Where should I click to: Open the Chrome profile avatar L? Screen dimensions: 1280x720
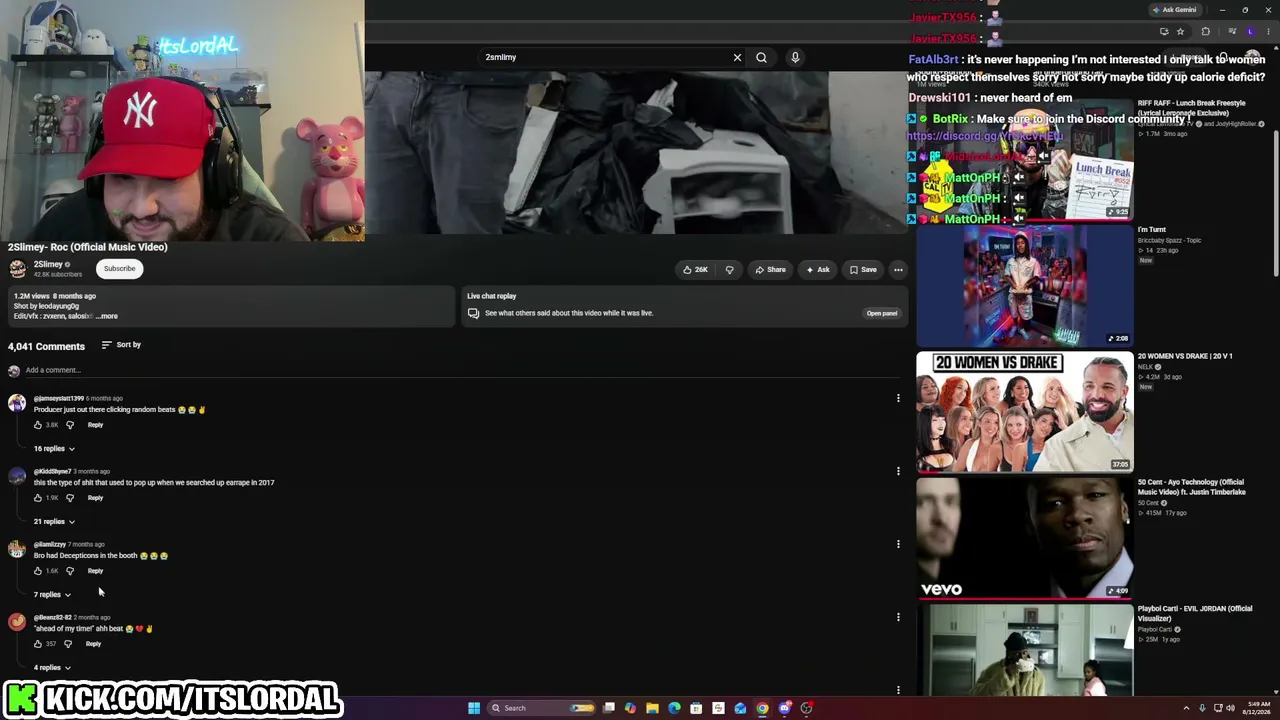1251,32
